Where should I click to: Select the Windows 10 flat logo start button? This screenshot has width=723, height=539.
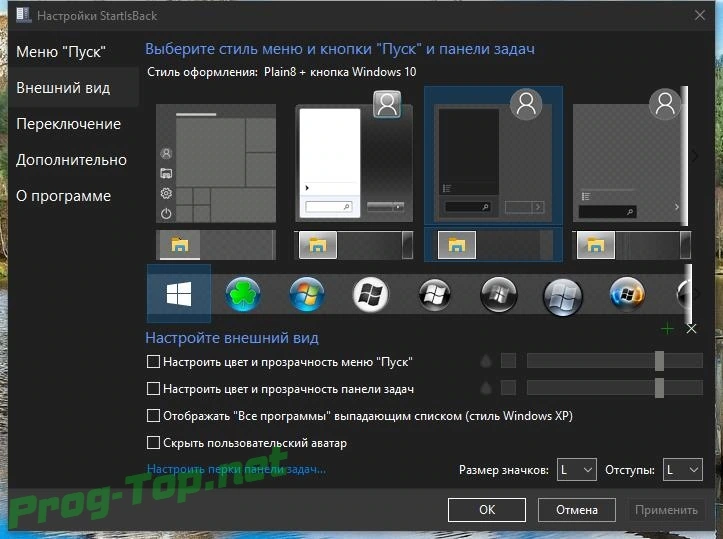pyautogui.click(x=179, y=294)
